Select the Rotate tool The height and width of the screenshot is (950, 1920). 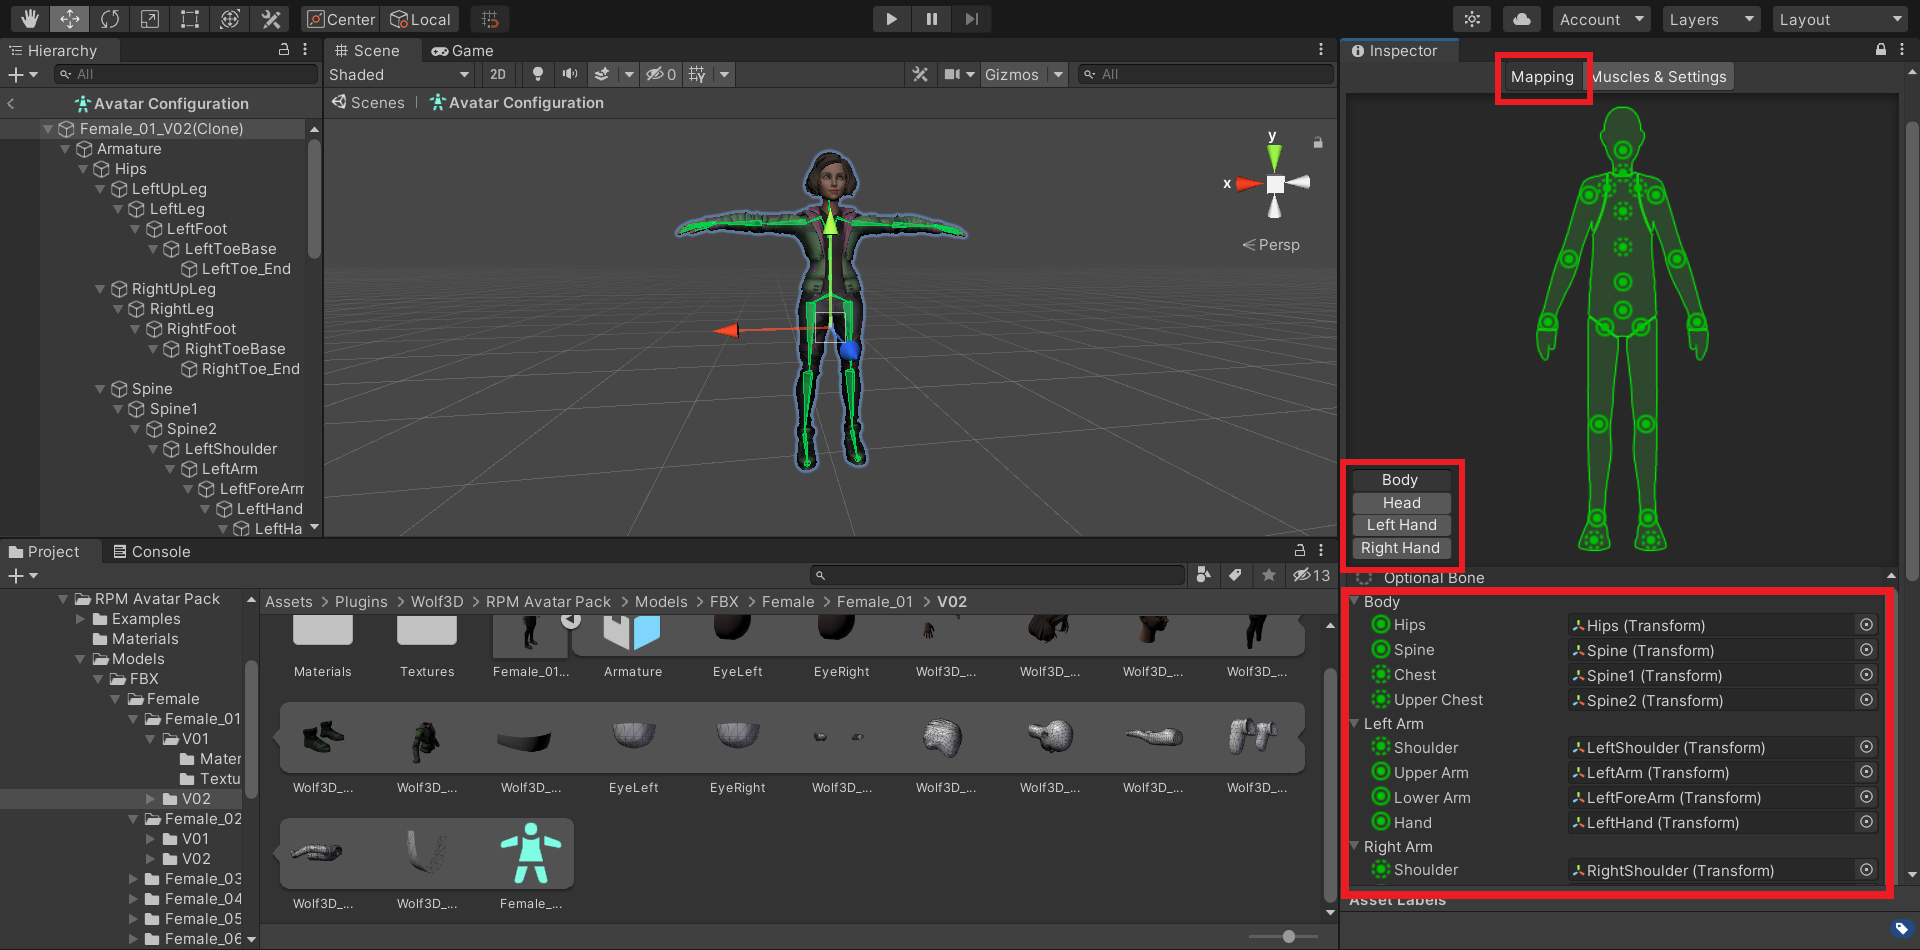tap(110, 19)
